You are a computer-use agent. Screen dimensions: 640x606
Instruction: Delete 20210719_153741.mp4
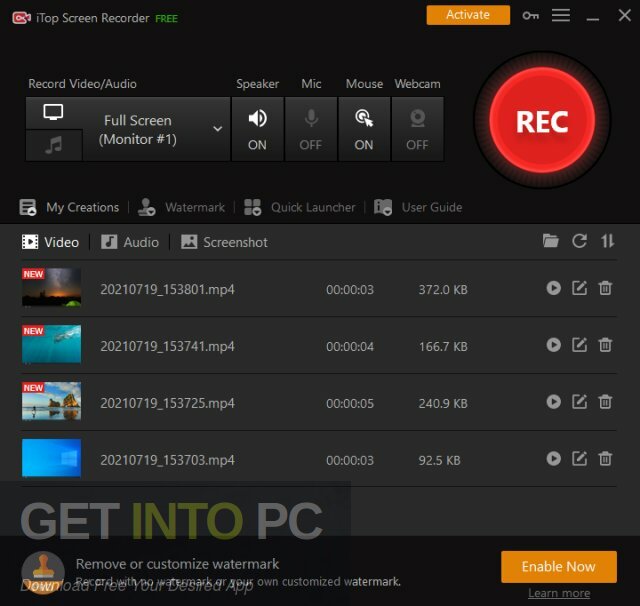605,345
